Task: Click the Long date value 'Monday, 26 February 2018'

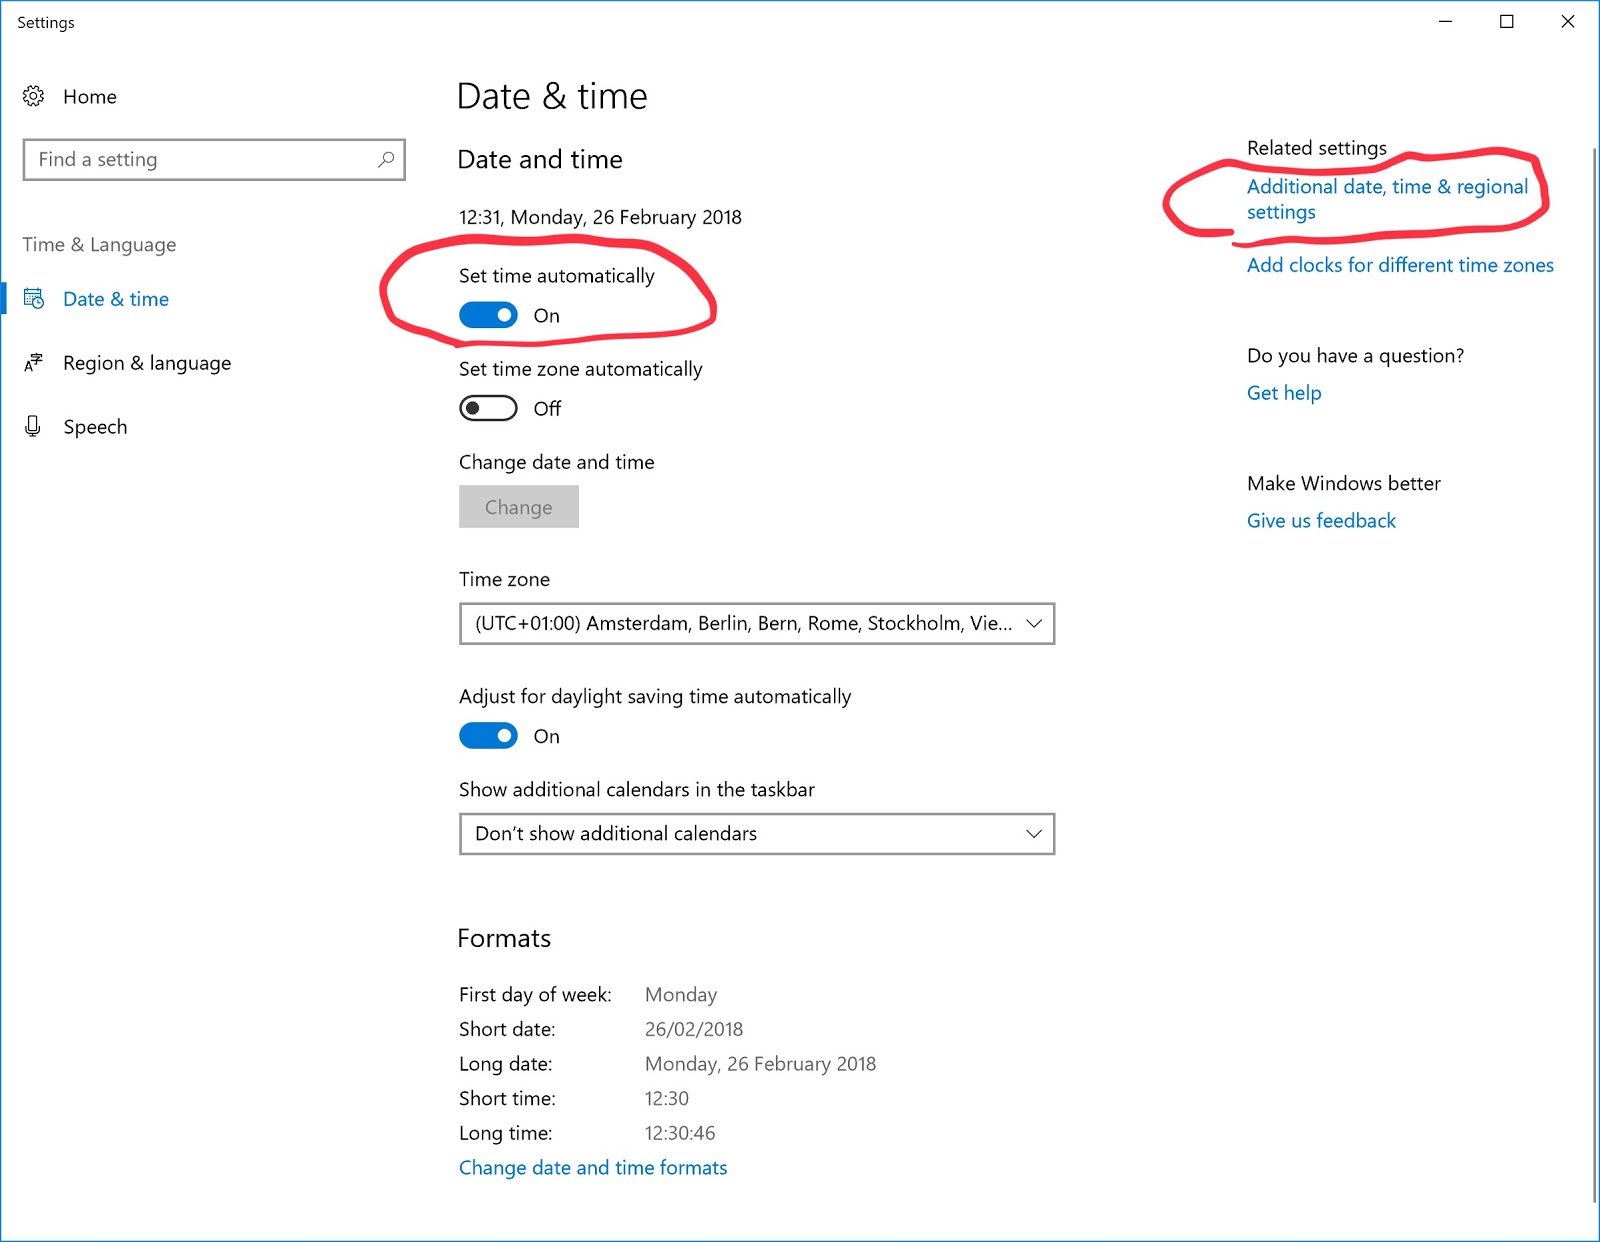Action: pyautogui.click(x=760, y=1064)
